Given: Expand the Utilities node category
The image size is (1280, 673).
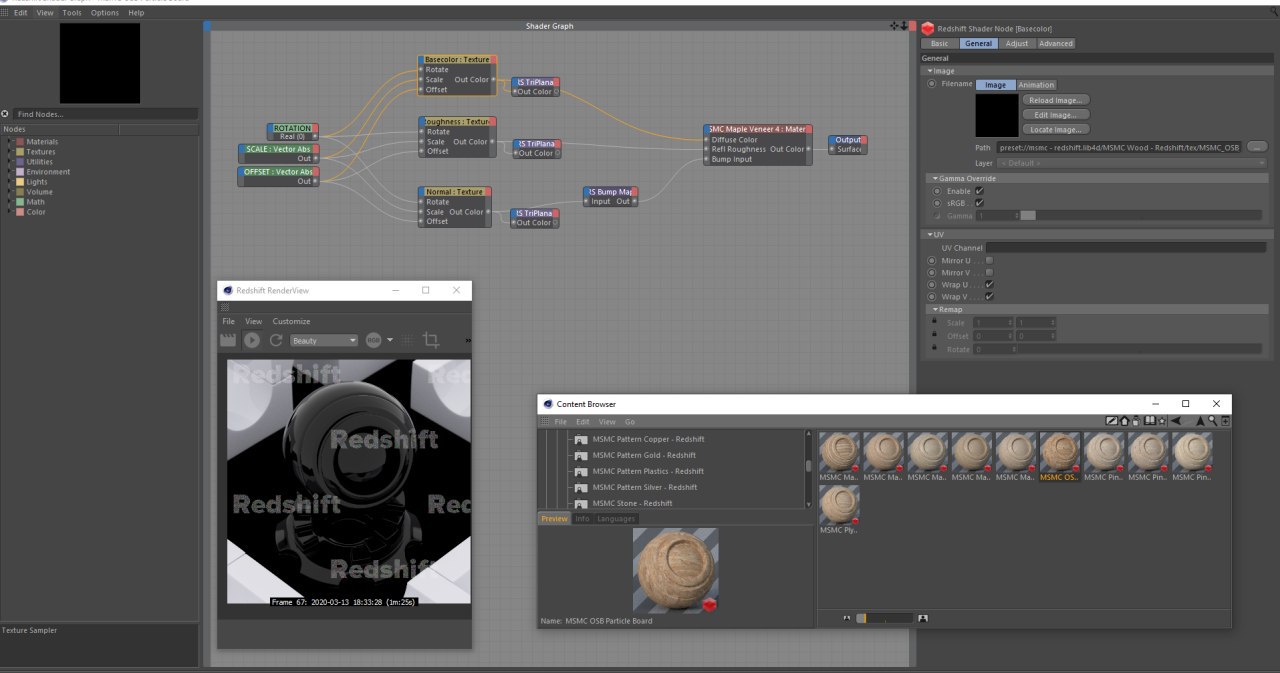Looking at the screenshot, I should pos(9,162).
